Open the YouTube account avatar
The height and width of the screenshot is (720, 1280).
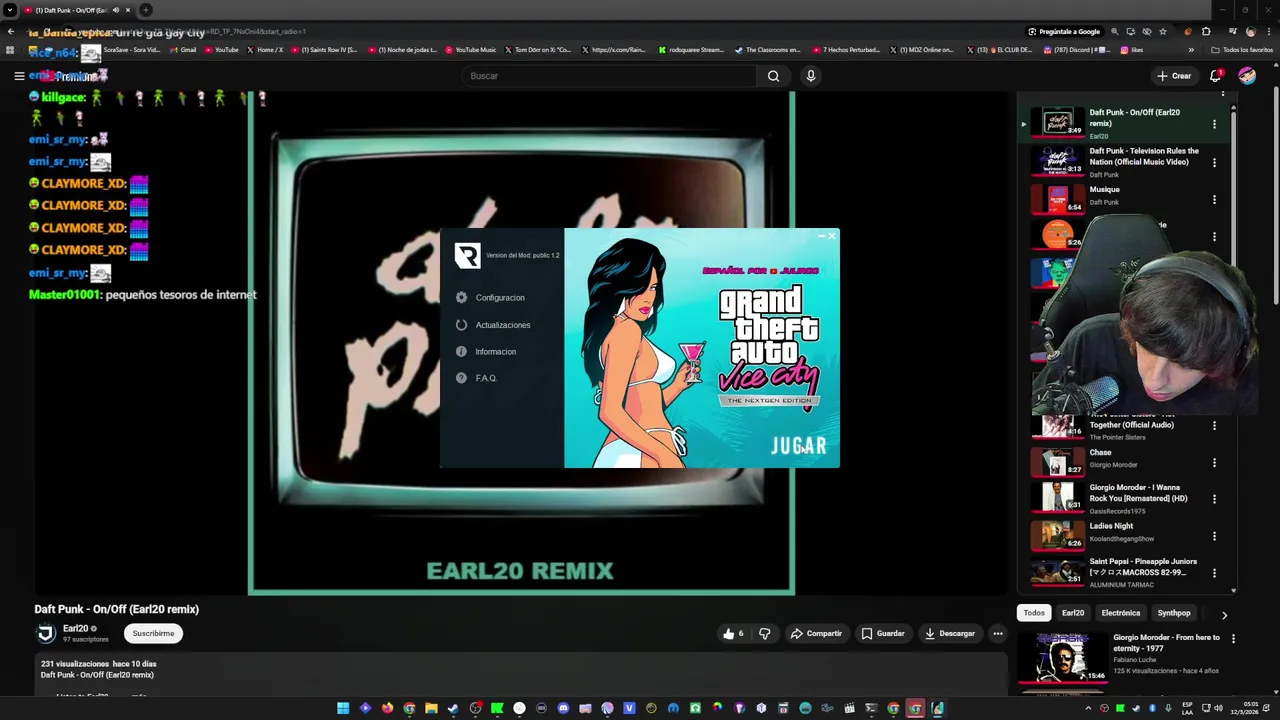pyautogui.click(x=1247, y=76)
